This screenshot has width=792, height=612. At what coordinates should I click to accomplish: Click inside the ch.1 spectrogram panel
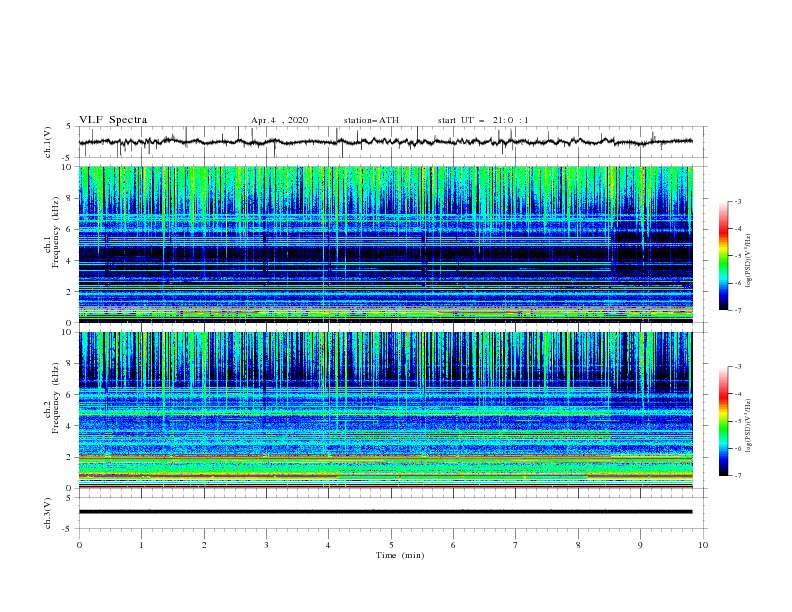point(385,244)
